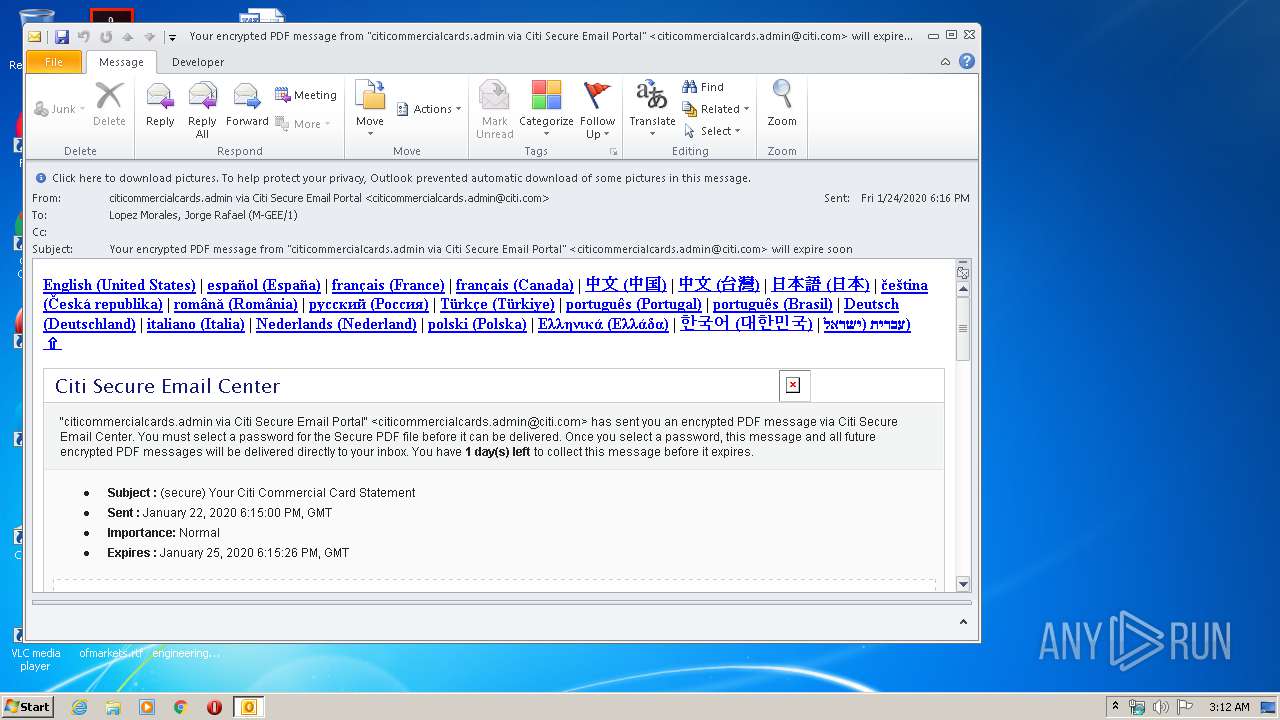The height and width of the screenshot is (720, 1280).
Task: Click the blocked picture placeholder icon
Action: pyautogui.click(x=794, y=385)
